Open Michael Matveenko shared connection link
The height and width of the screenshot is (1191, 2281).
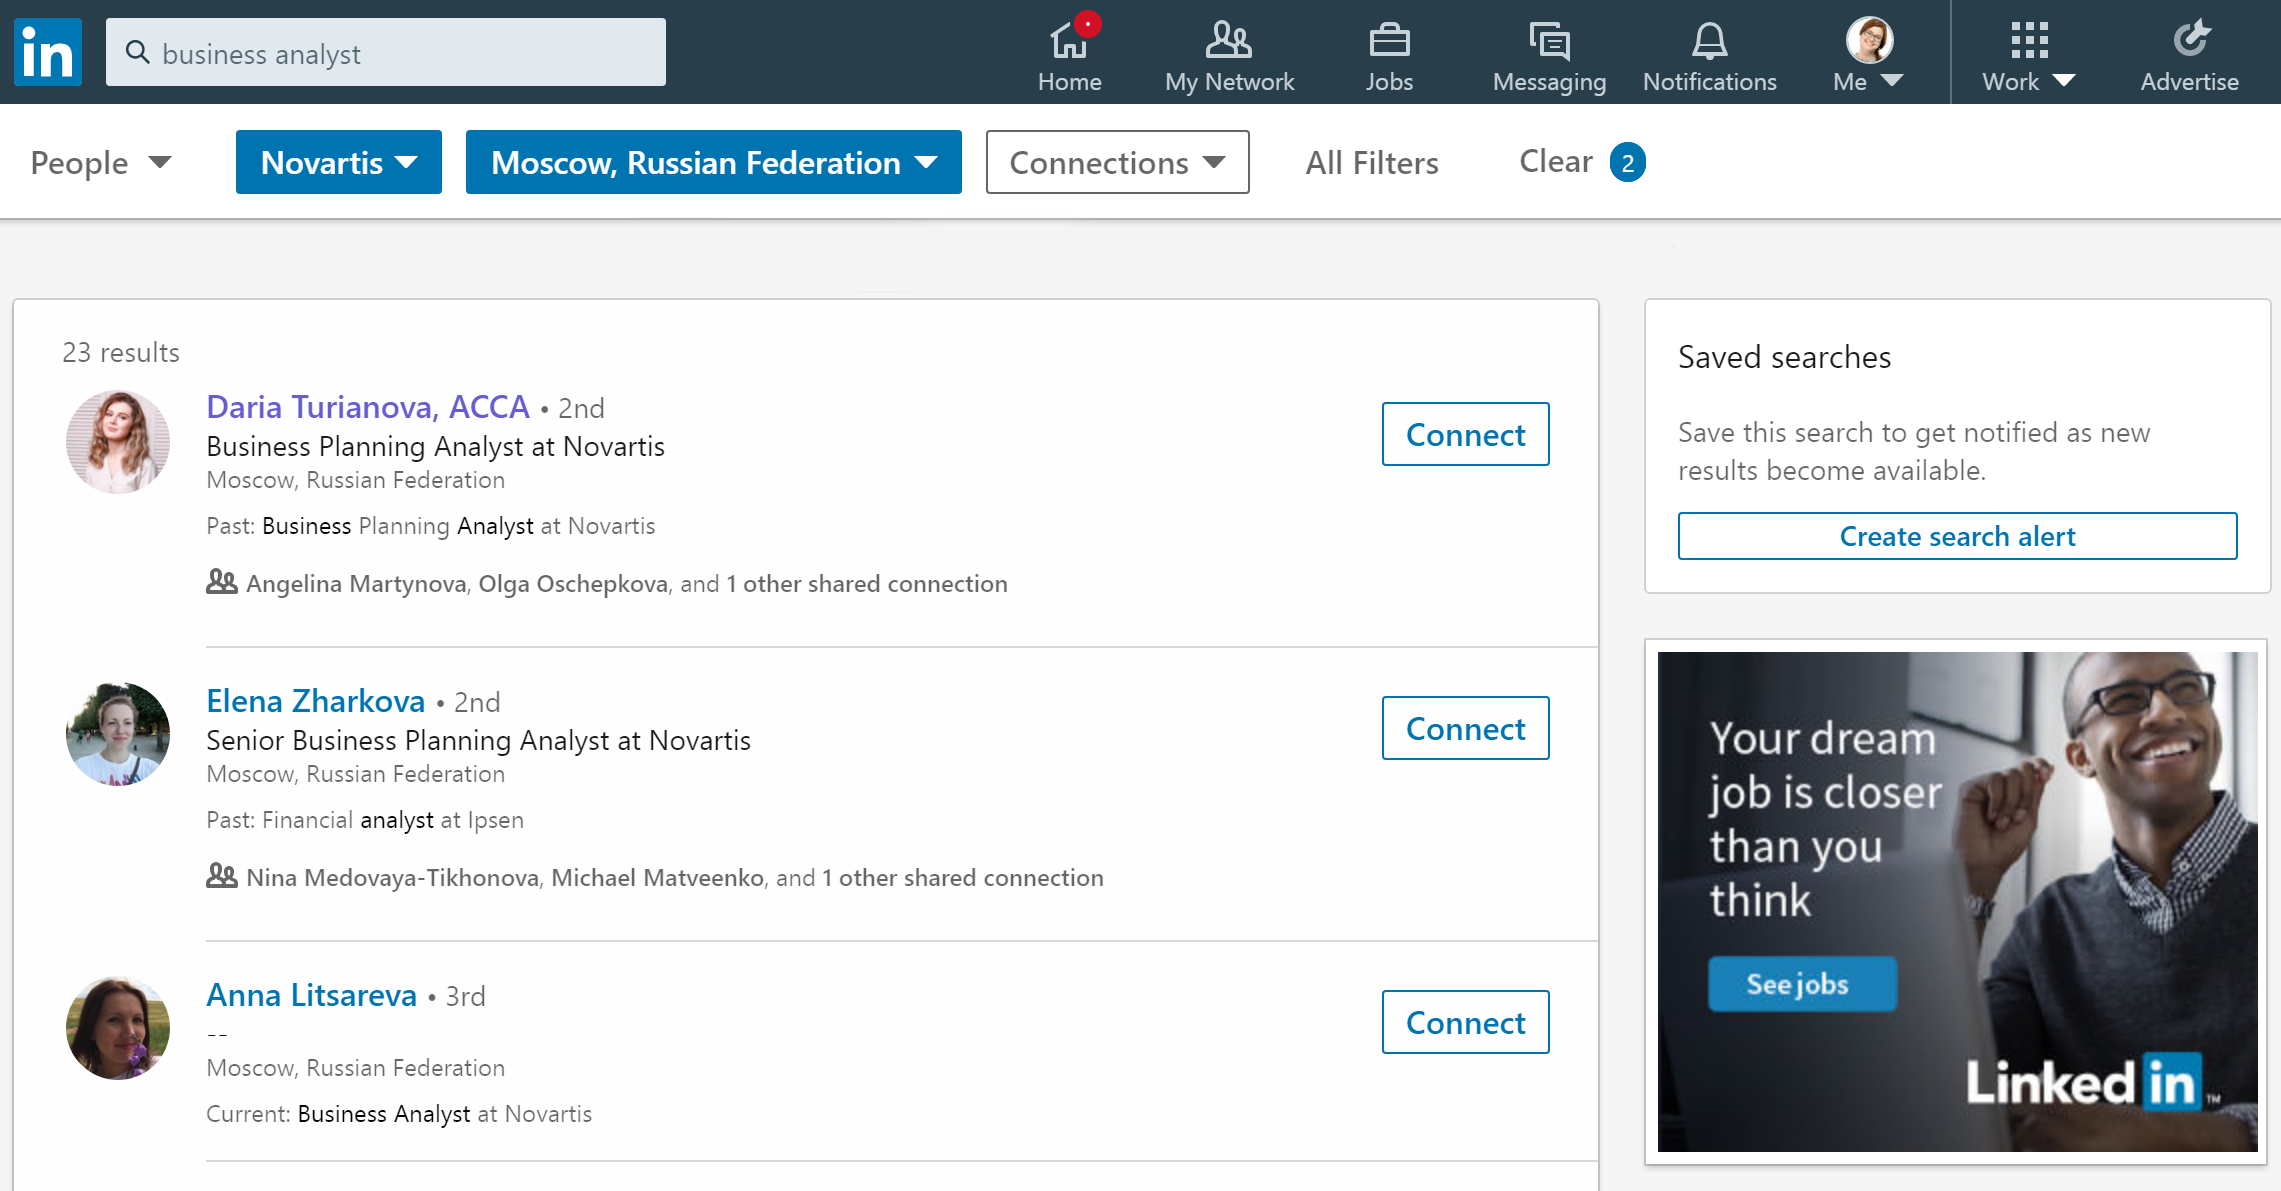click(x=658, y=878)
